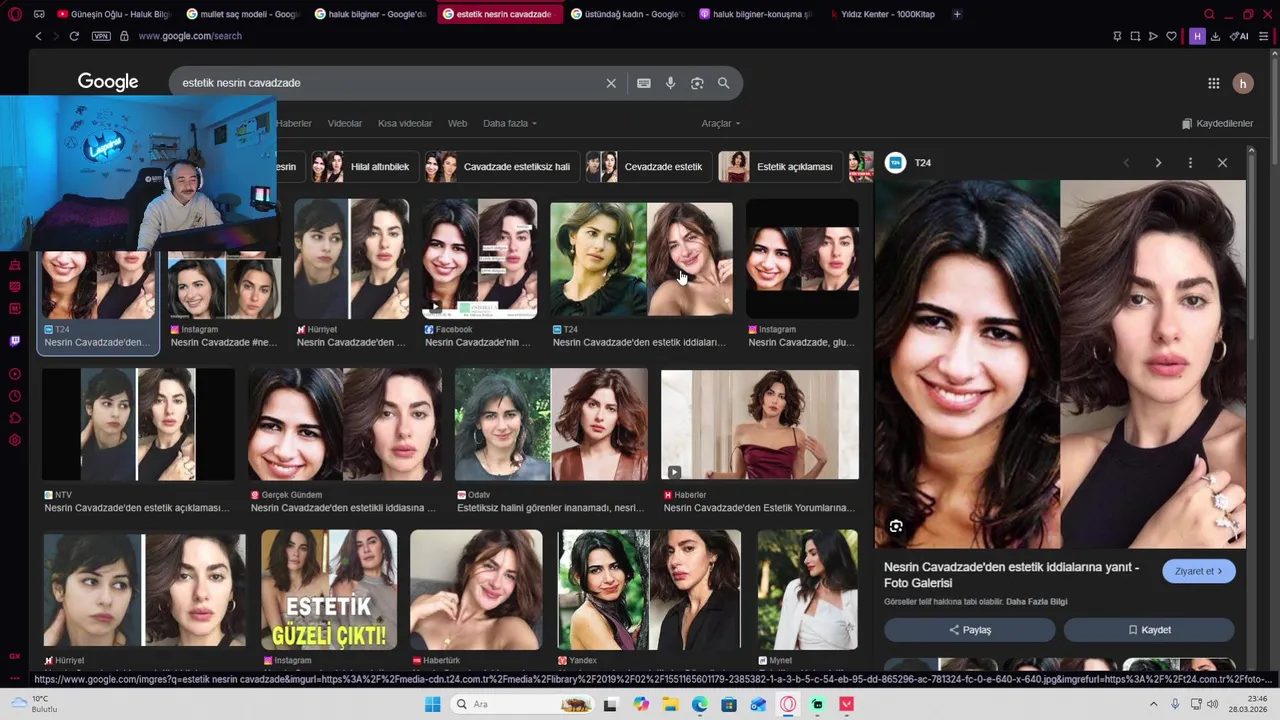Screen dimensions: 1280x720
Task: Open Opera sidebar settings gear
Action: pos(14,440)
